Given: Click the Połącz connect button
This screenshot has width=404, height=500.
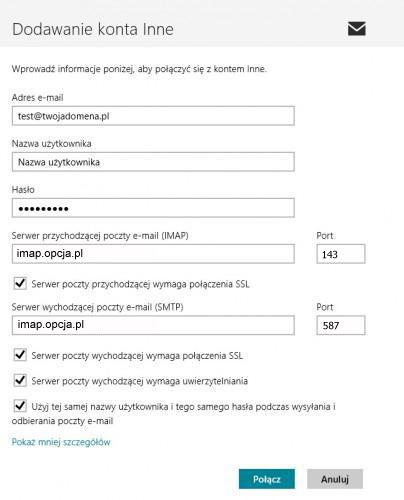Looking at the screenshot, I should click(x=267, y=479).
